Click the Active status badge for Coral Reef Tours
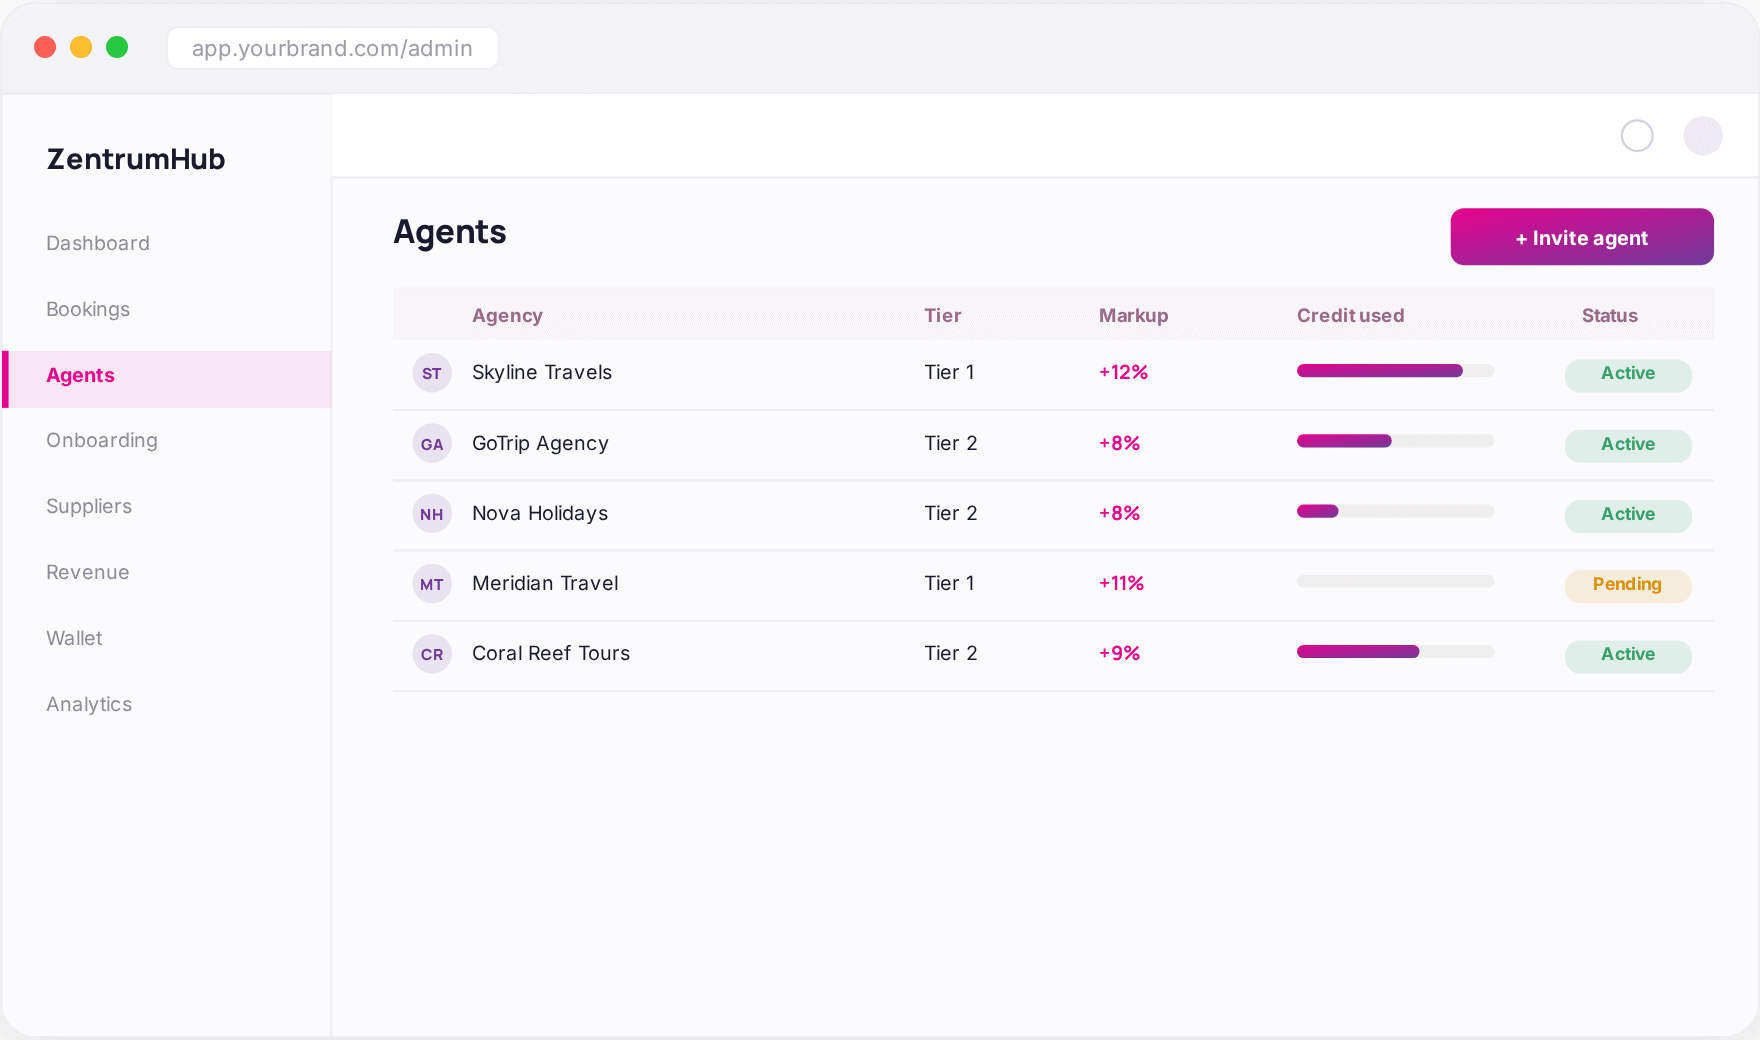1760x1040 pixels. tap(1628, 655)
